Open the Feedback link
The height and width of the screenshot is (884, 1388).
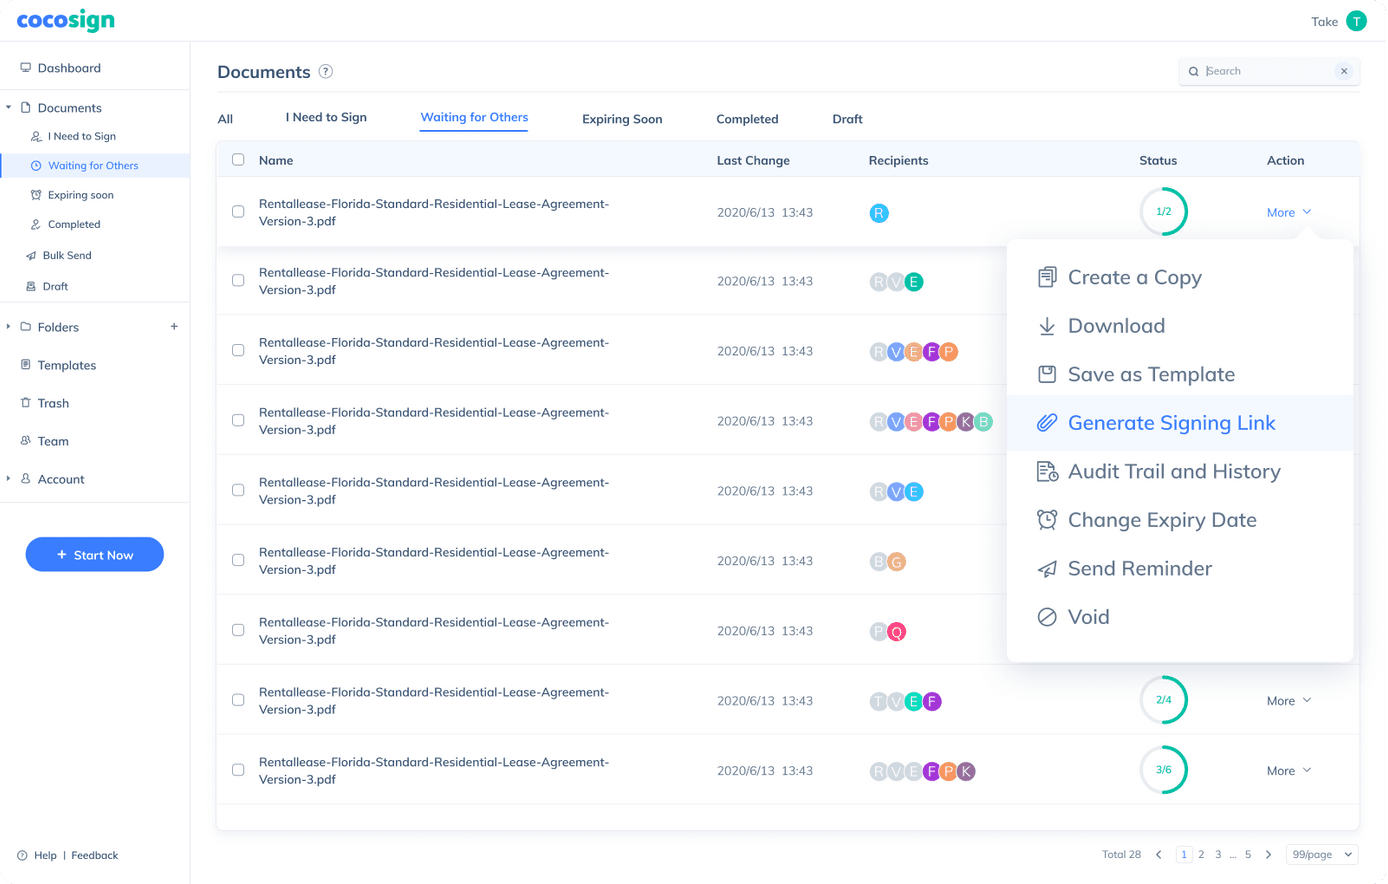(x=95, y=856)
